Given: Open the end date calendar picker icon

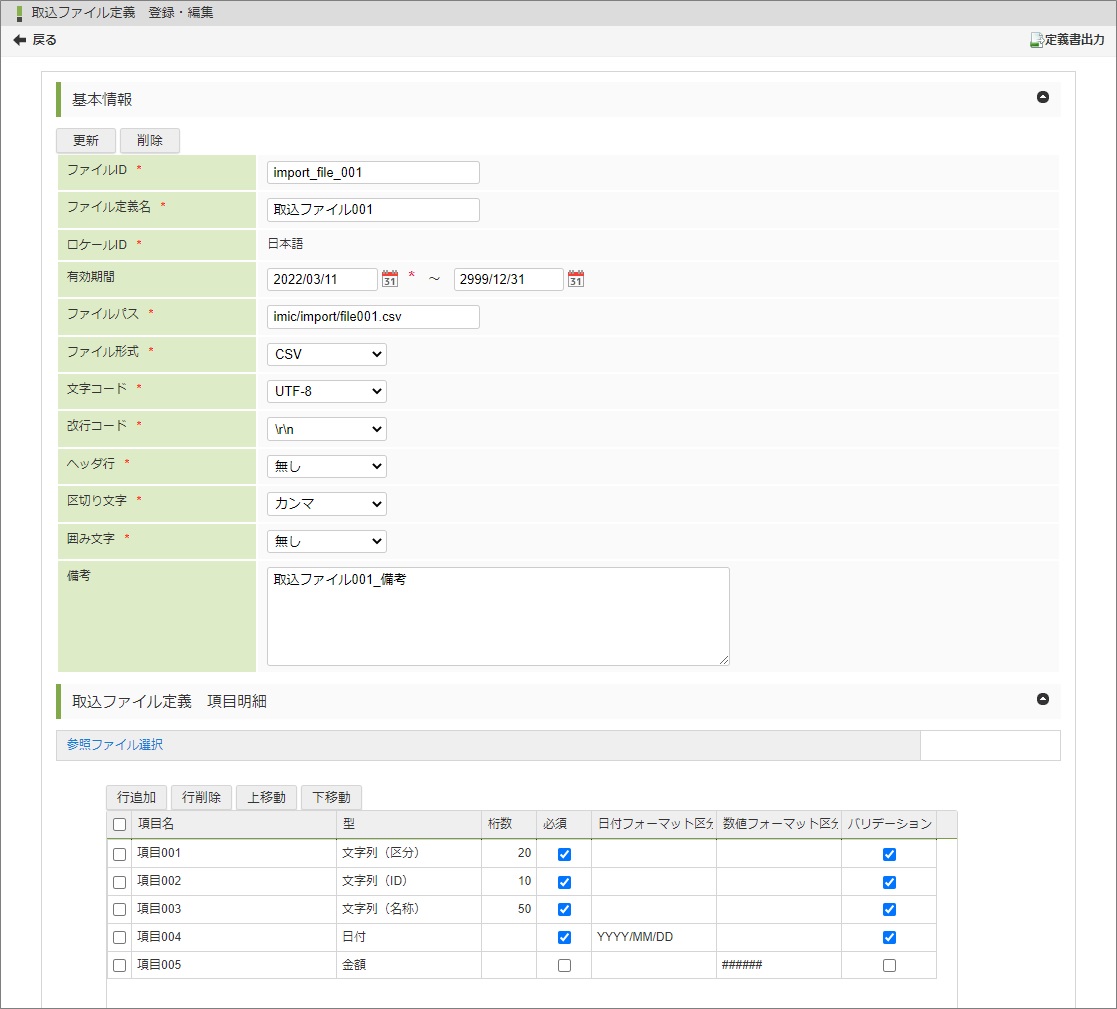Looking at the screenshot, I should point(576,279).
